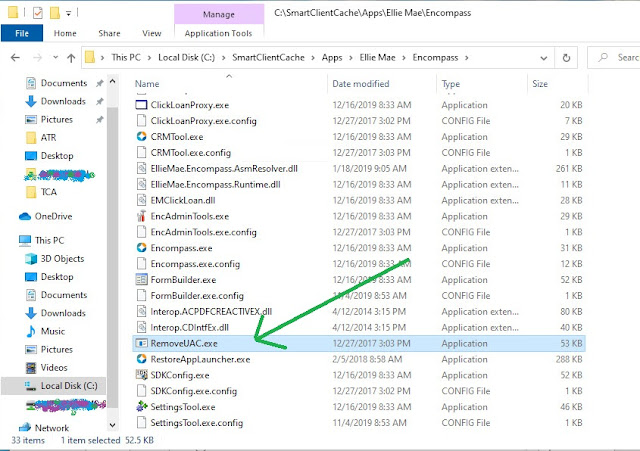Sort files by Date modified column
640x451 pixels.
[x=361, y=84]
